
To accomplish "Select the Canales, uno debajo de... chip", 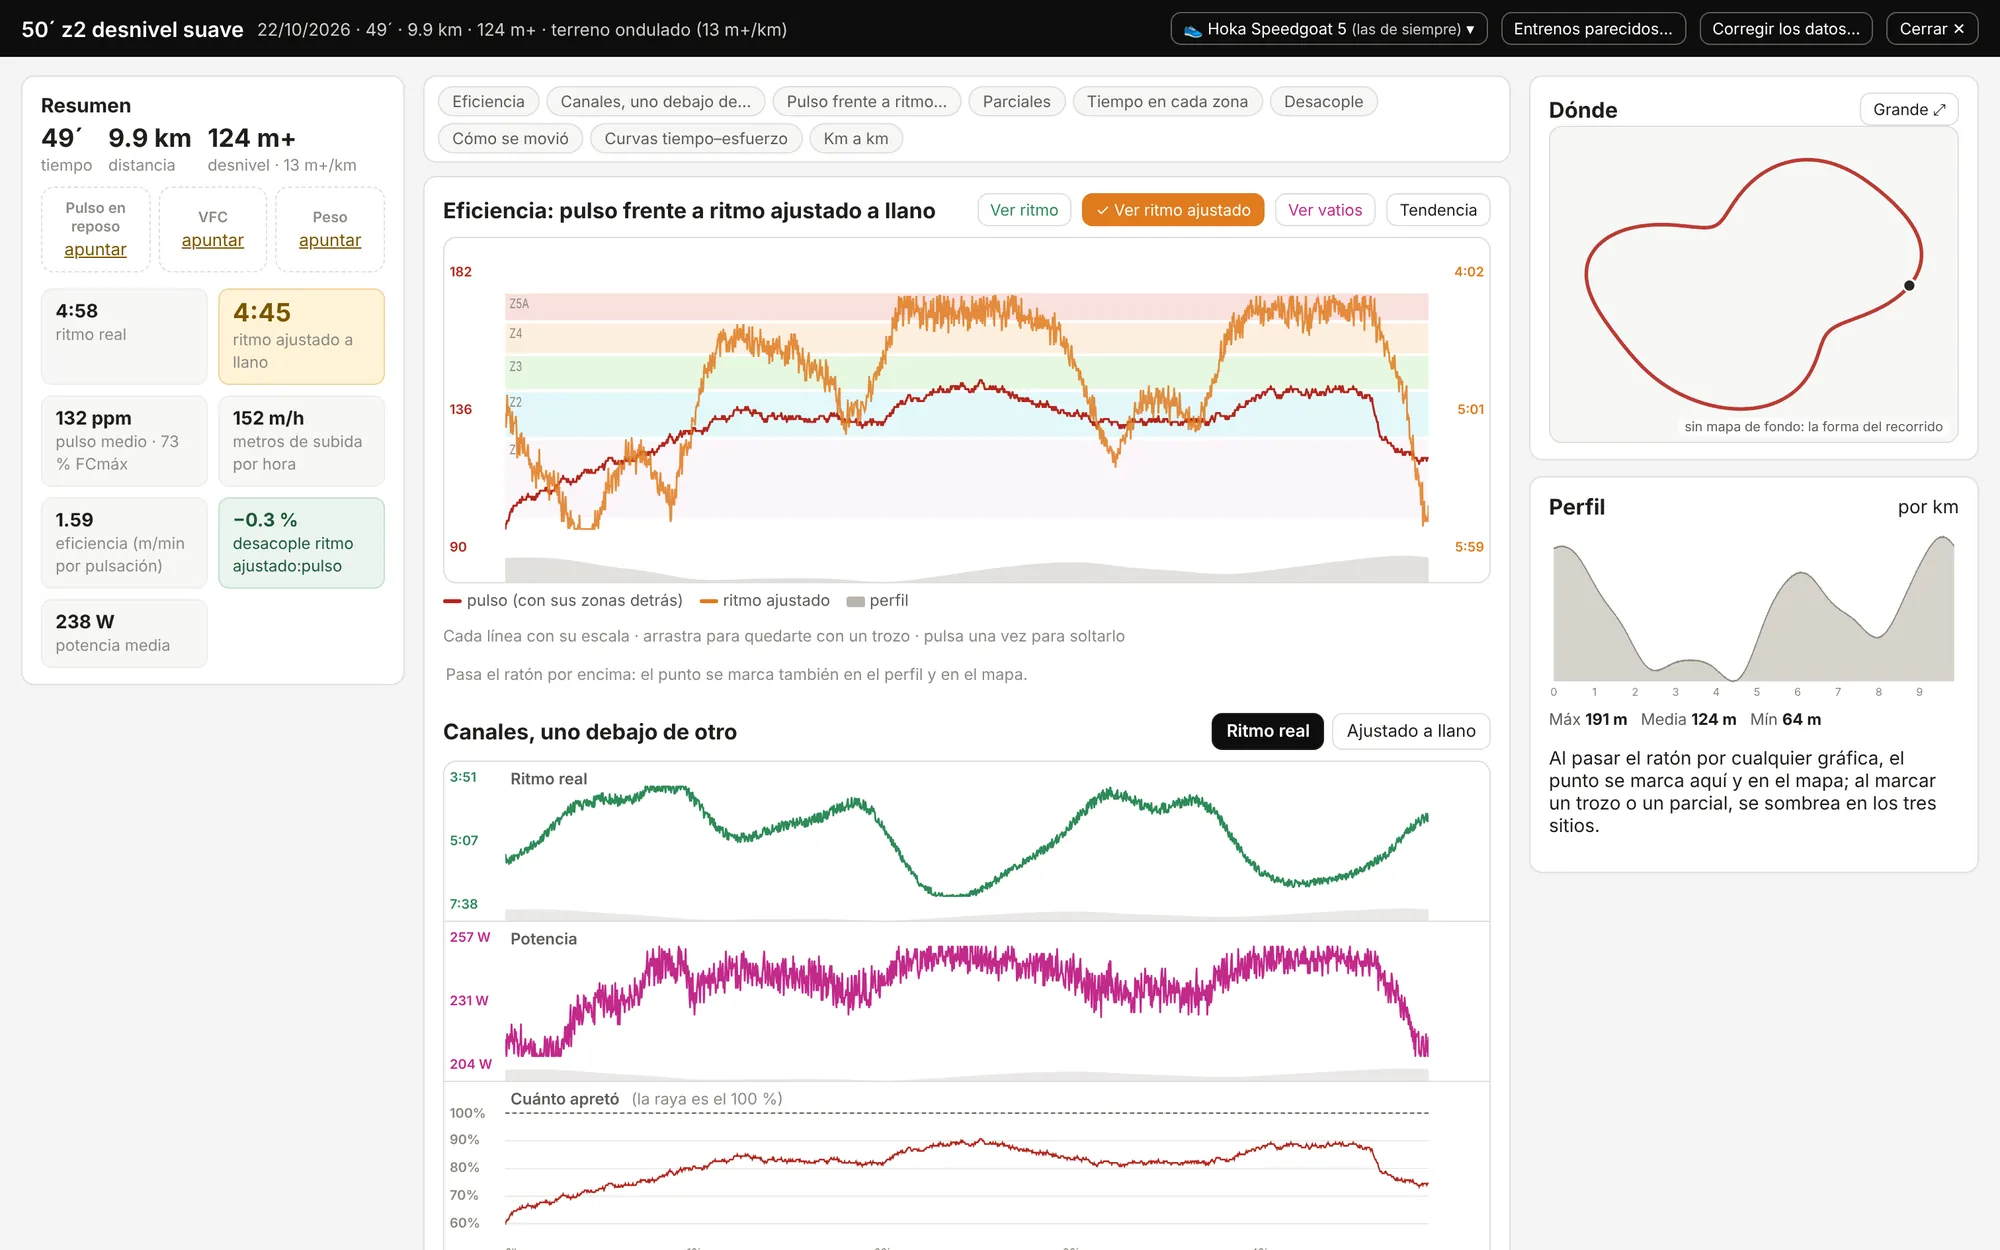I will pyautogui.click(x=655, y=101).
